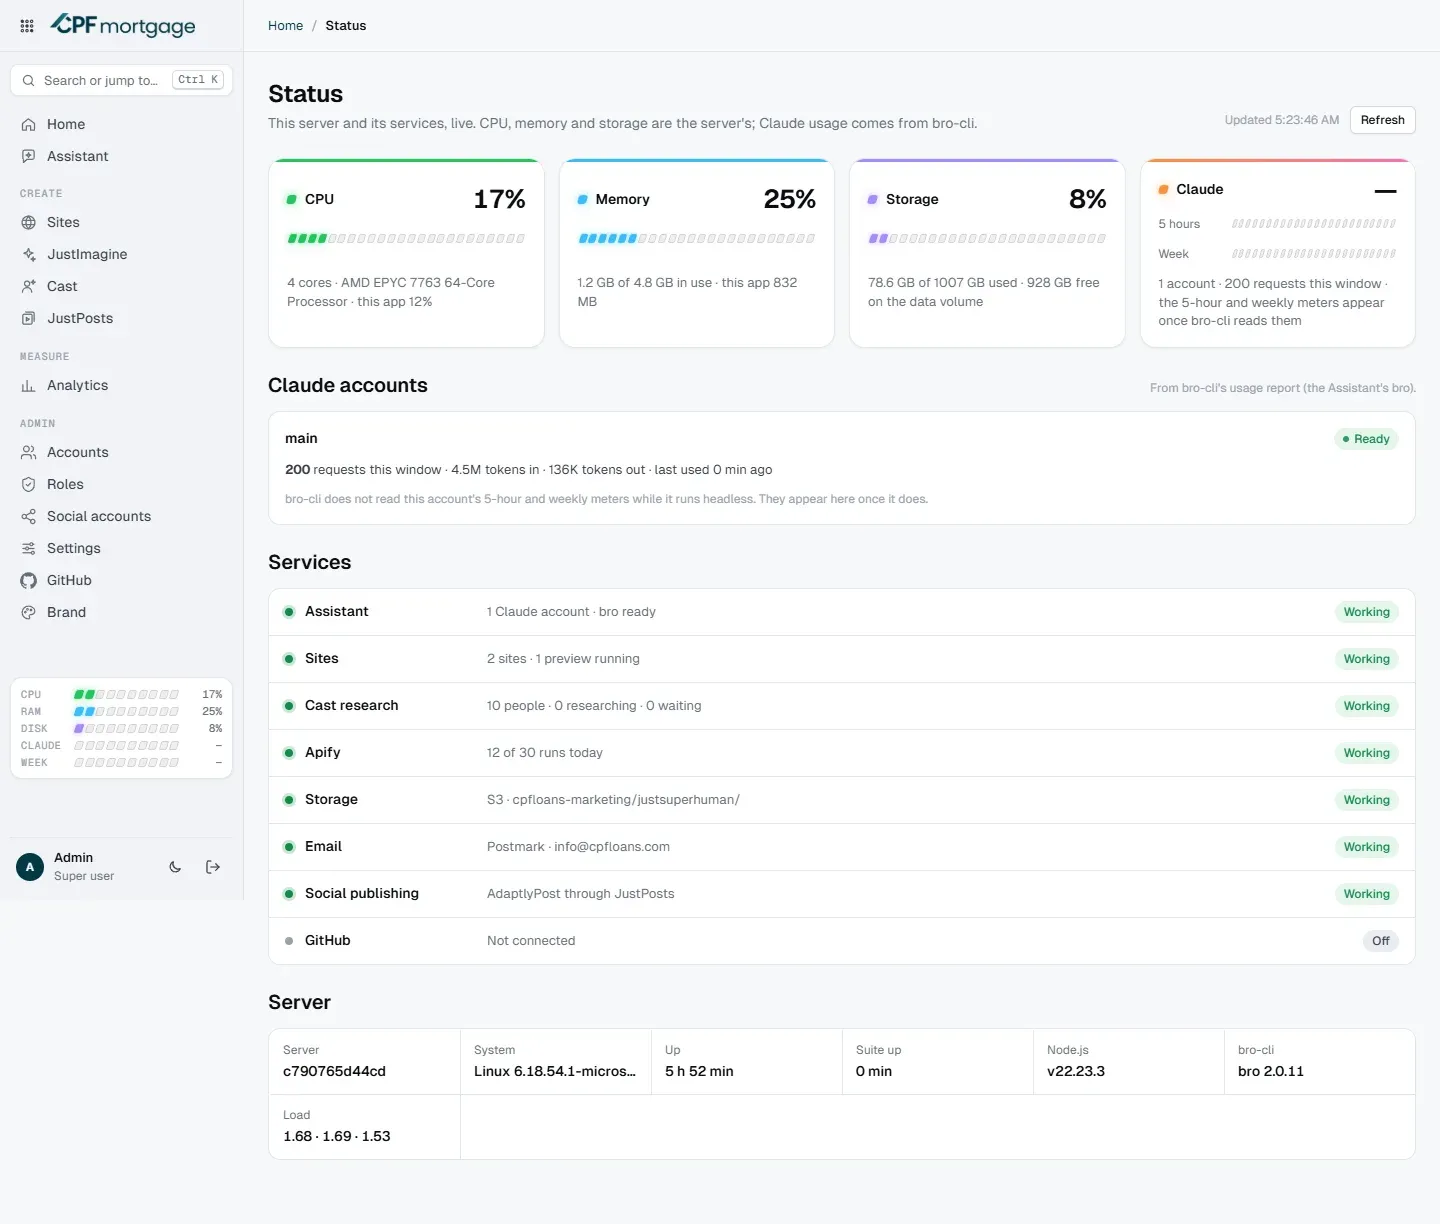Click the Brand palette icon
The width and height of the screenshot is (1440, 1224).
(29, 612)
